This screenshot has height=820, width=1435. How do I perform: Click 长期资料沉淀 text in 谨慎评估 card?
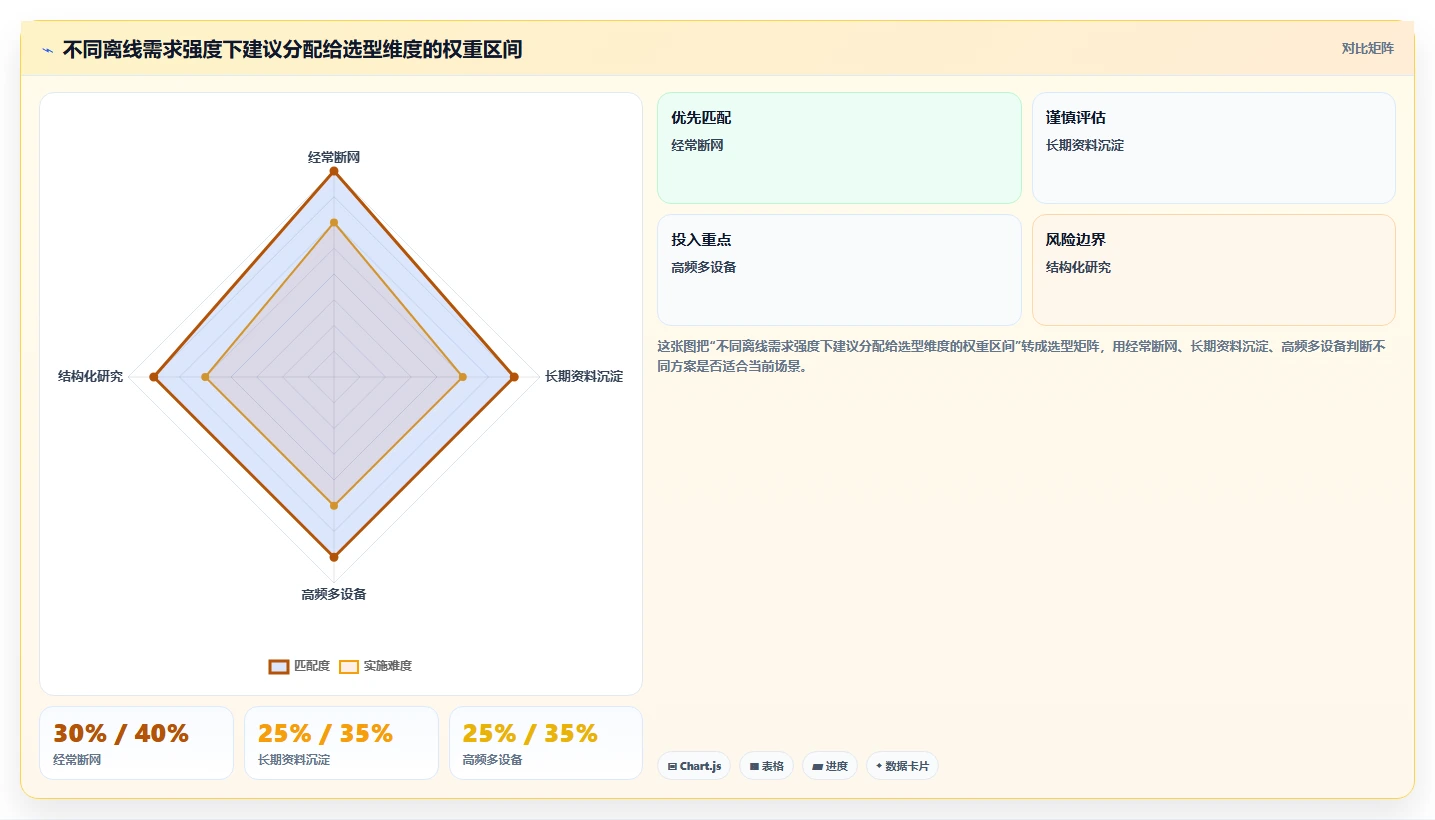click(x=1085, y=145)
